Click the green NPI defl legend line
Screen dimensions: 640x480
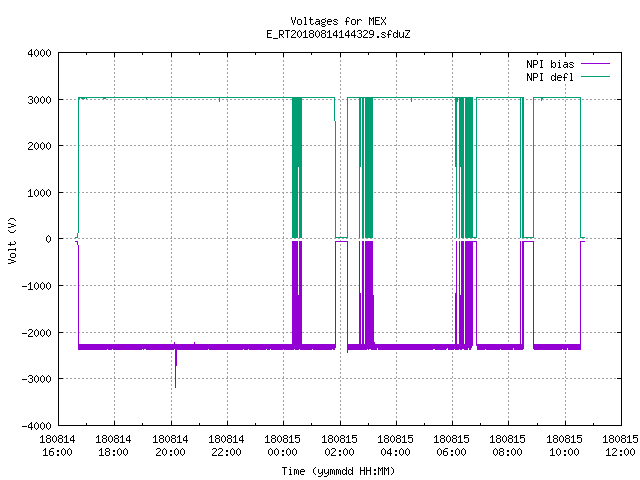[x=595, y=76]
